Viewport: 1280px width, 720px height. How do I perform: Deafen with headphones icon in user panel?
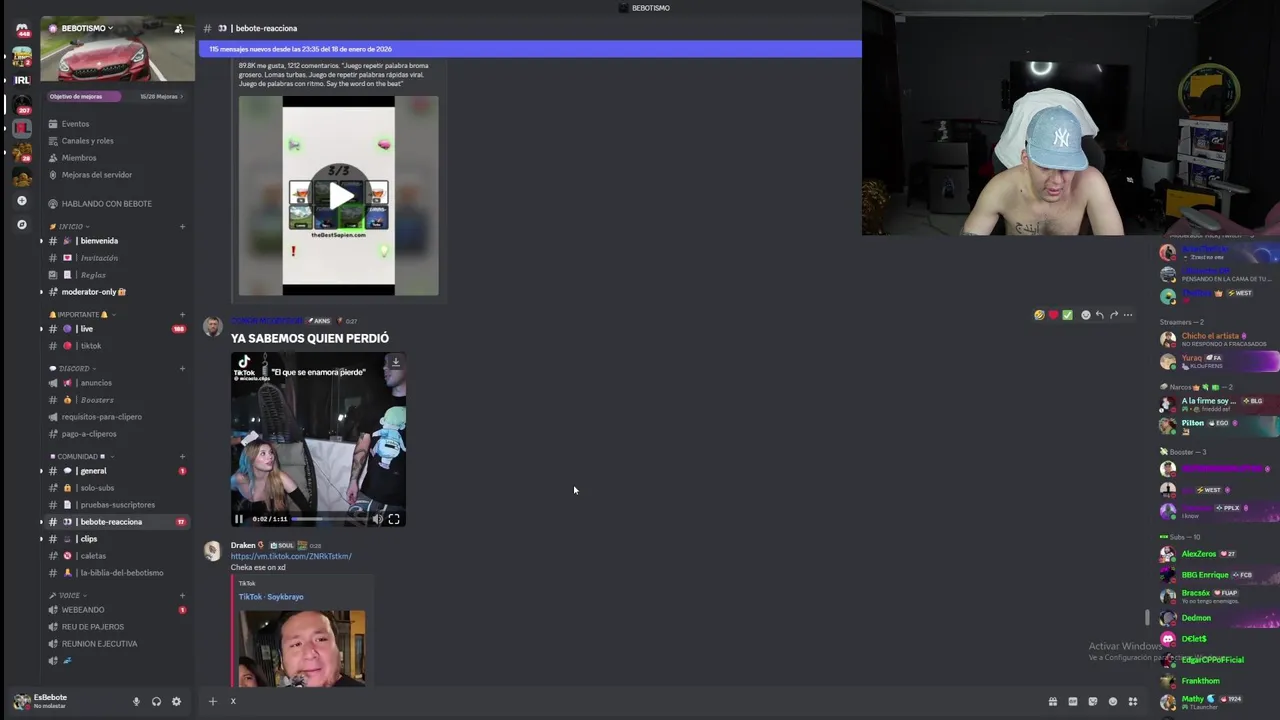156,702
